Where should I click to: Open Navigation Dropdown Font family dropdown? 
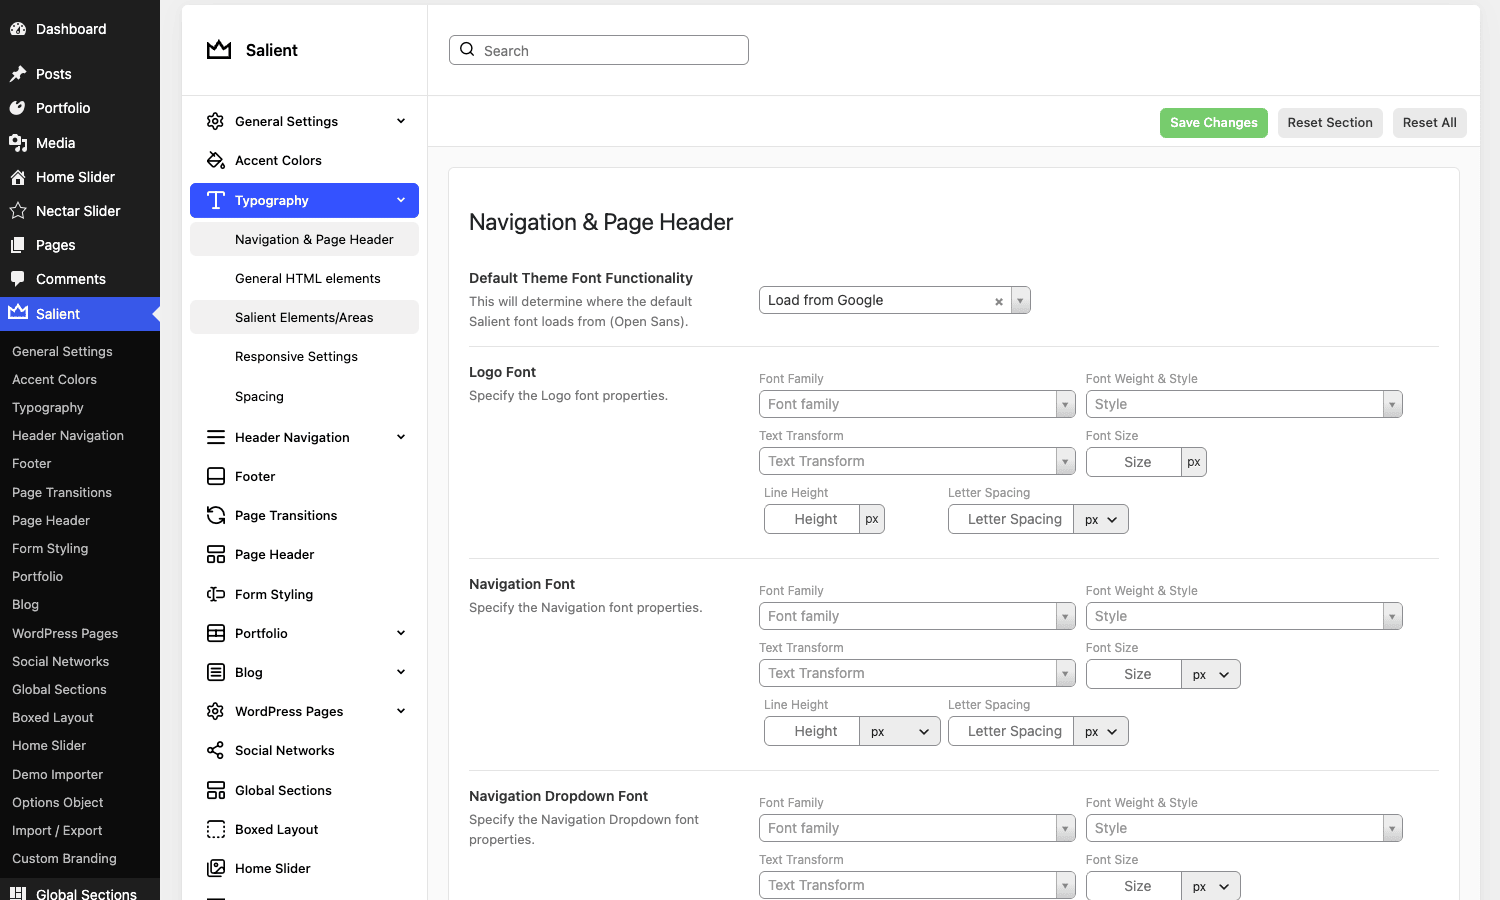point(917,828)
